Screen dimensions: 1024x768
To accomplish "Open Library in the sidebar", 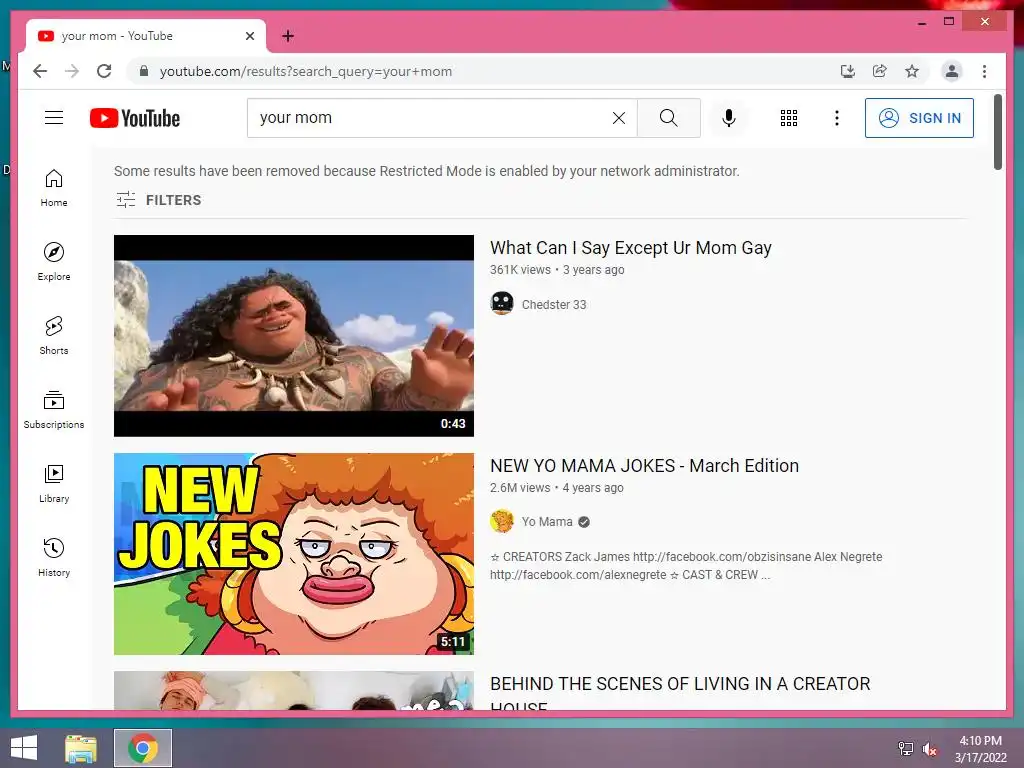I will (x=54, y=483).
